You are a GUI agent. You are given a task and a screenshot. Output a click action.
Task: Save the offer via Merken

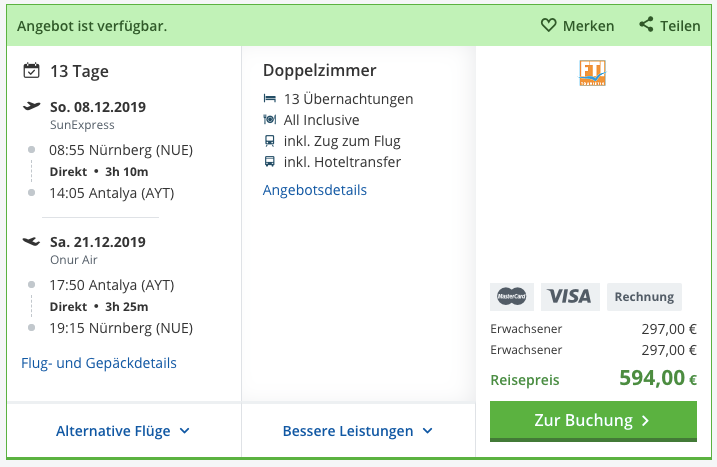point(578,26)
